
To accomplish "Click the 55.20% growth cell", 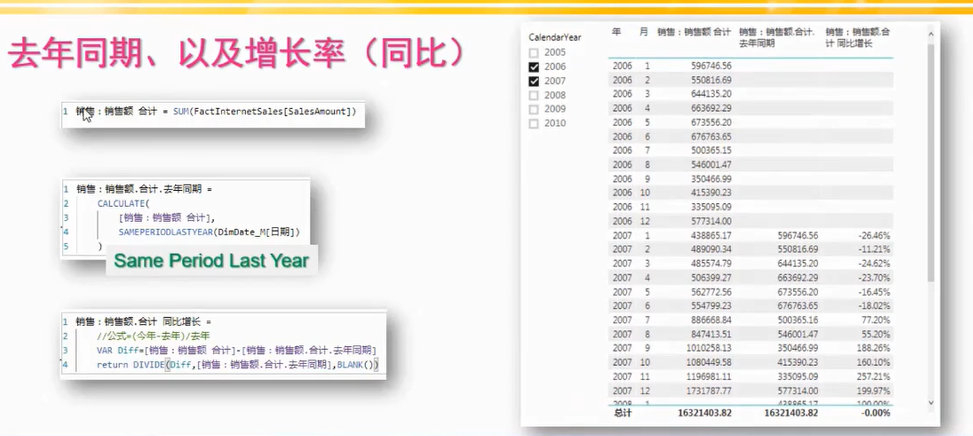I will click(x=876, y=334).
